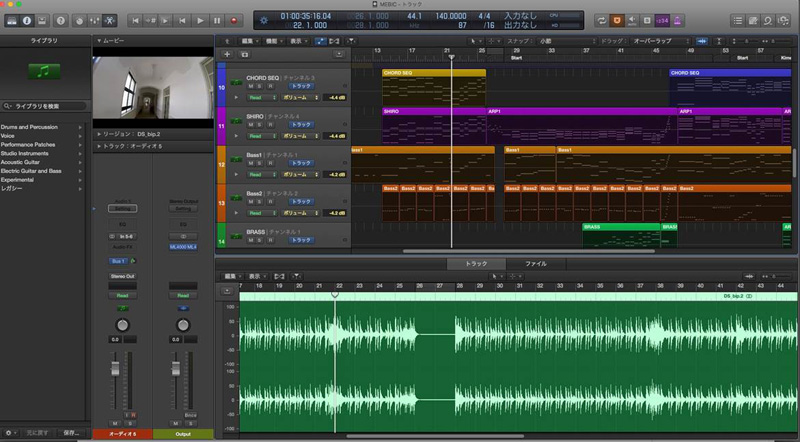Toggle waveform zoom button in tracks toolbar

pyautogui.click(x=702, y=41)
